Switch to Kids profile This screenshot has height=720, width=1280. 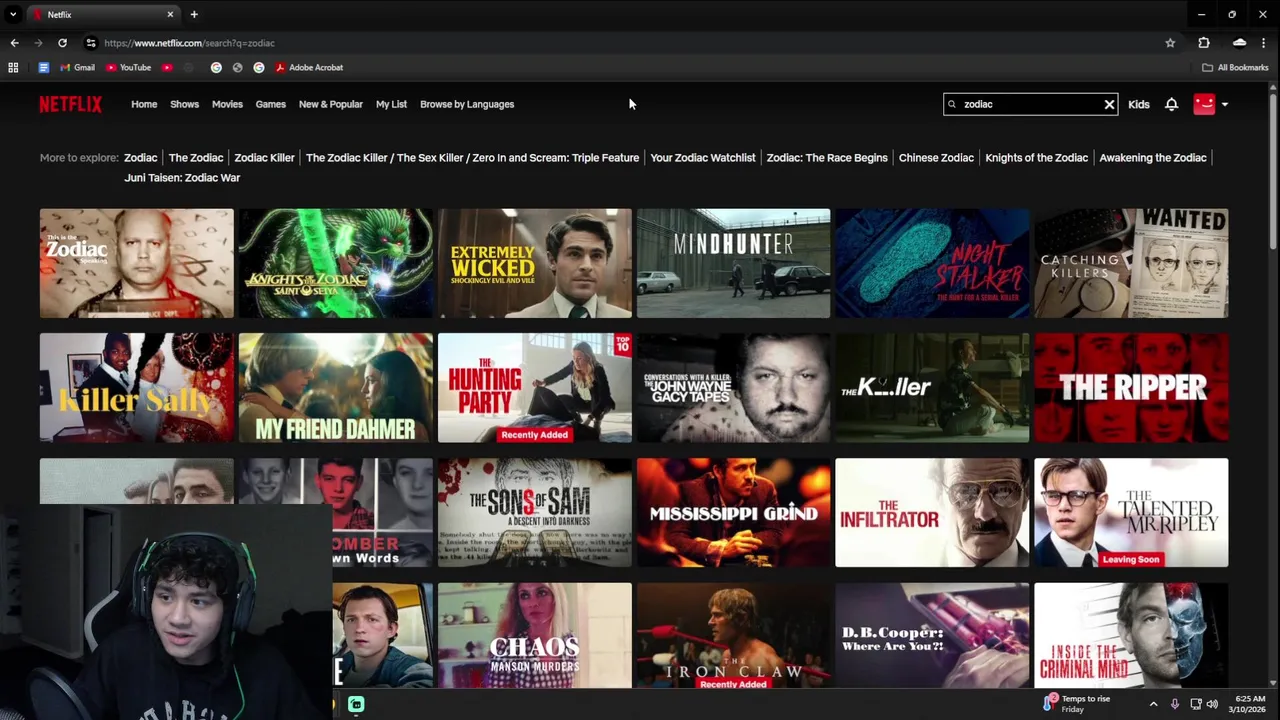click(1139, 104)
